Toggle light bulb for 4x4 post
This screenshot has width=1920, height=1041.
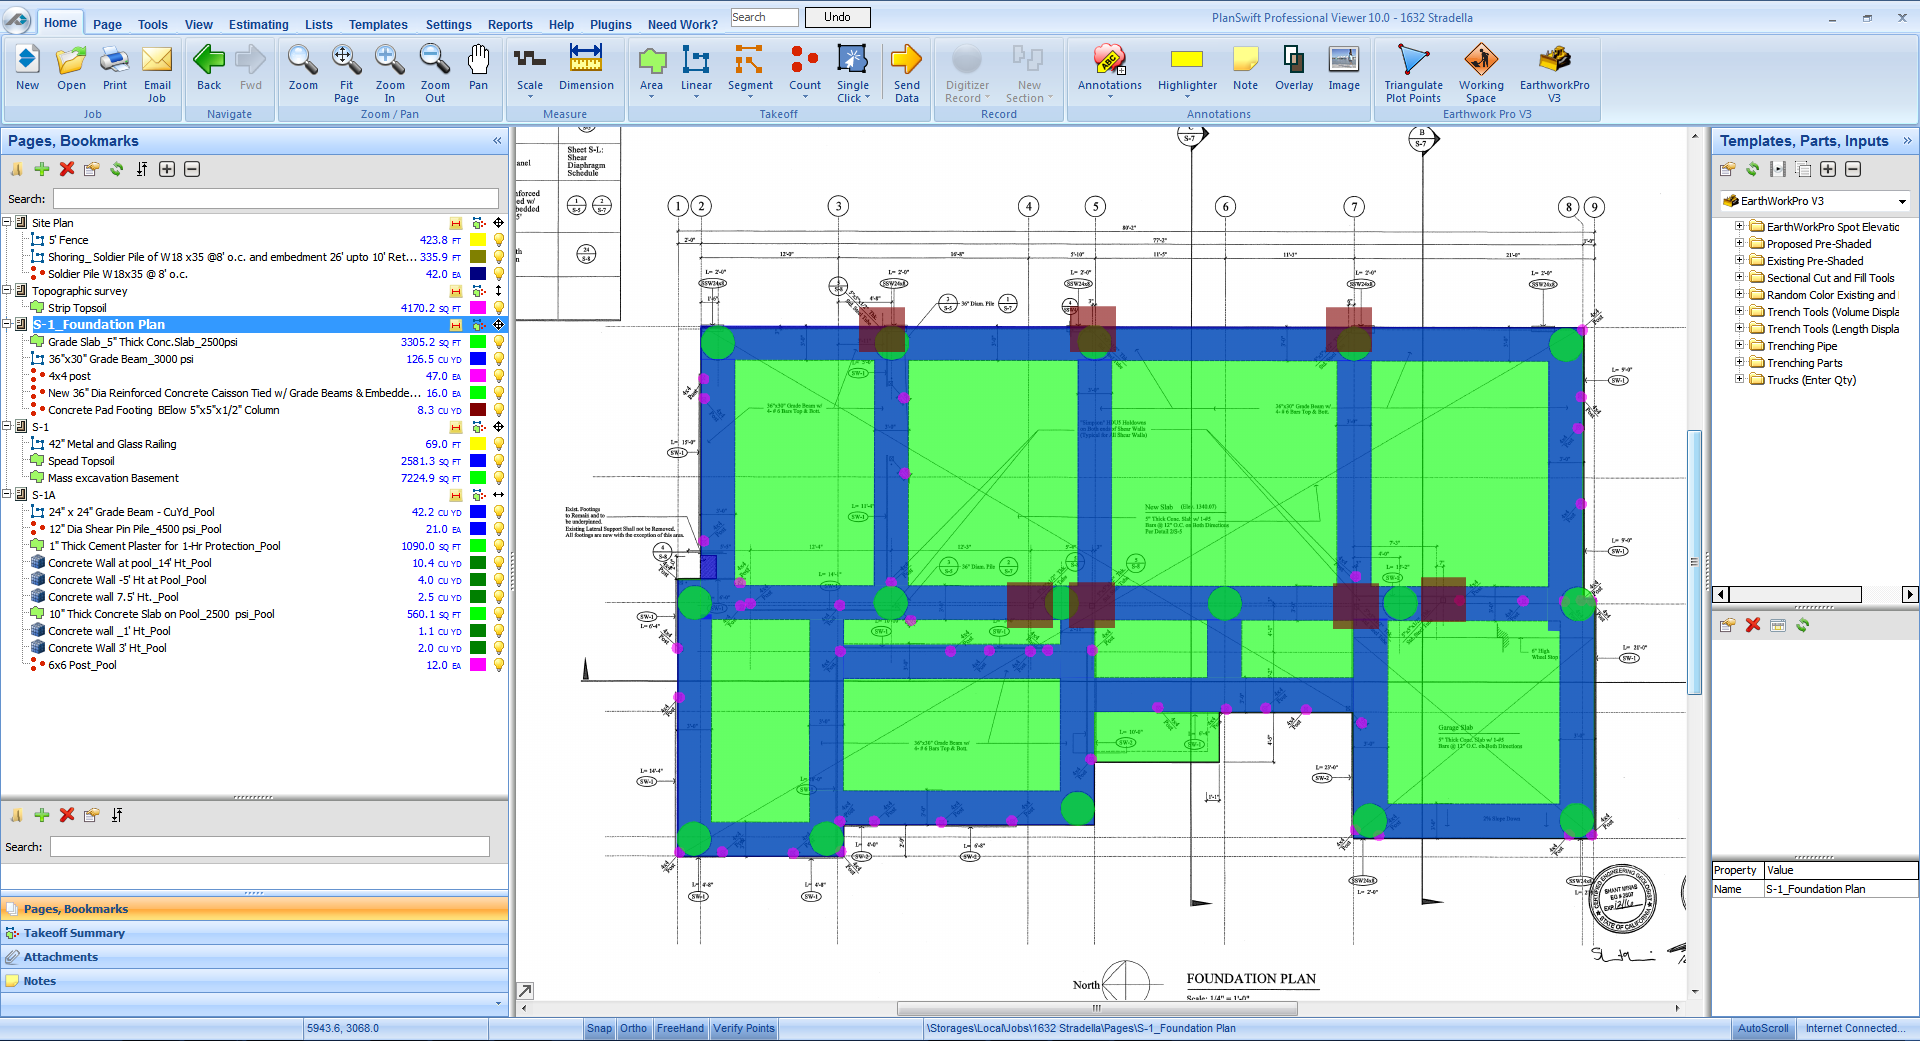tap(498, 376)
